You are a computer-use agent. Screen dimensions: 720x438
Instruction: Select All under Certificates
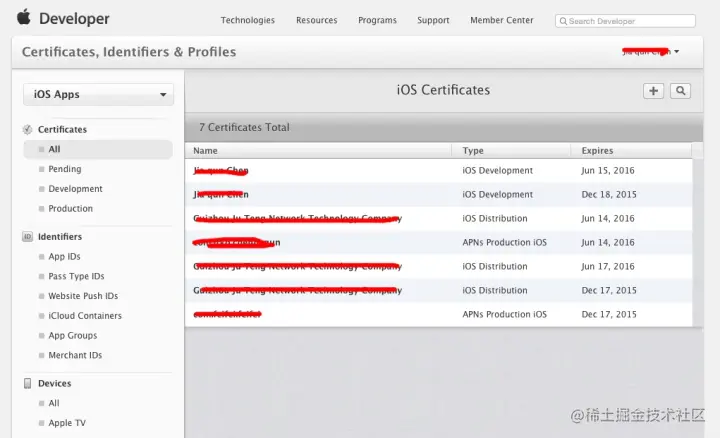coord(98,149)
